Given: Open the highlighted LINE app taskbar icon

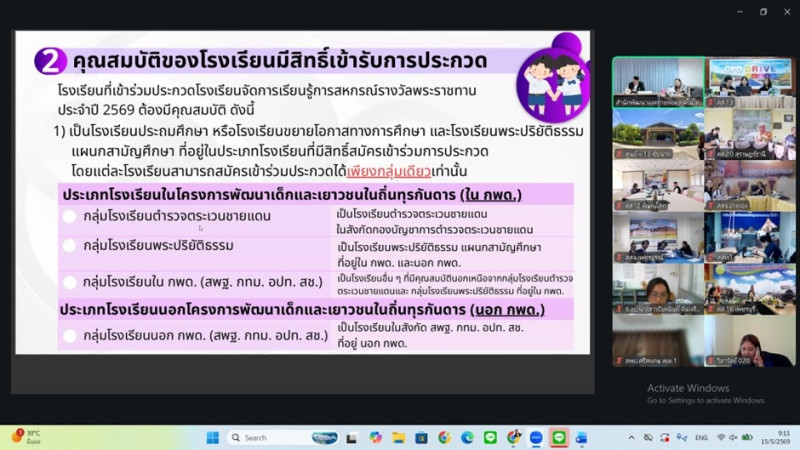Looking at the screenshot, I should (x=559, y=438).
